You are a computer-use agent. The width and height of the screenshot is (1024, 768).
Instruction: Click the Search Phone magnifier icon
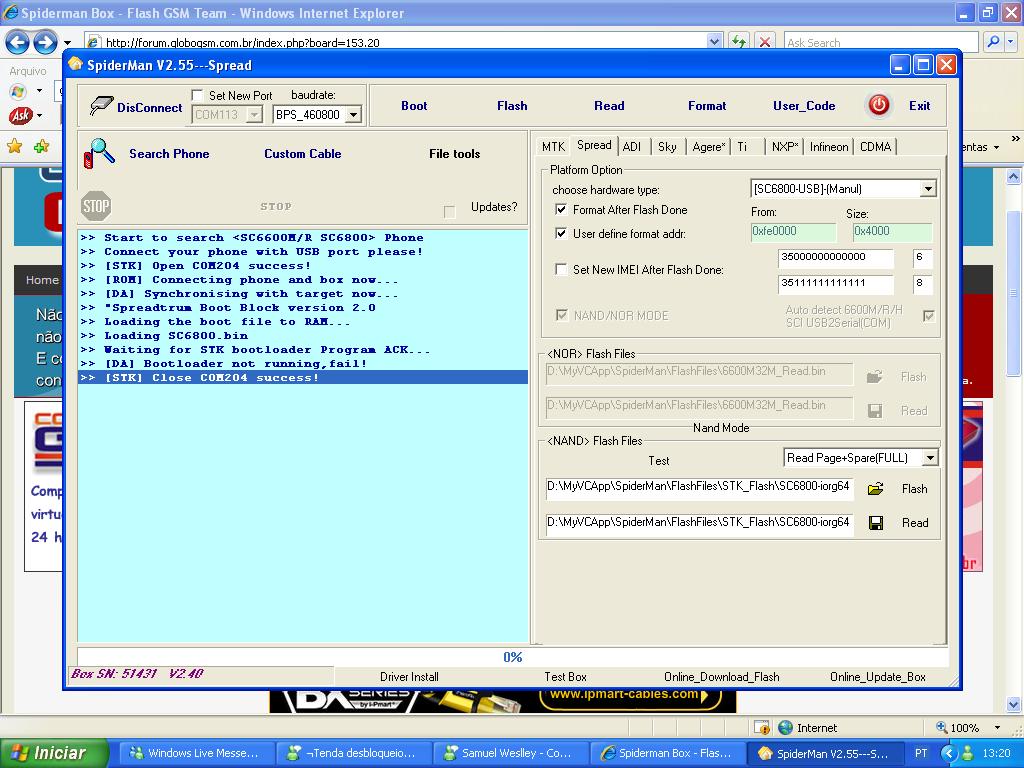point(99,154)
